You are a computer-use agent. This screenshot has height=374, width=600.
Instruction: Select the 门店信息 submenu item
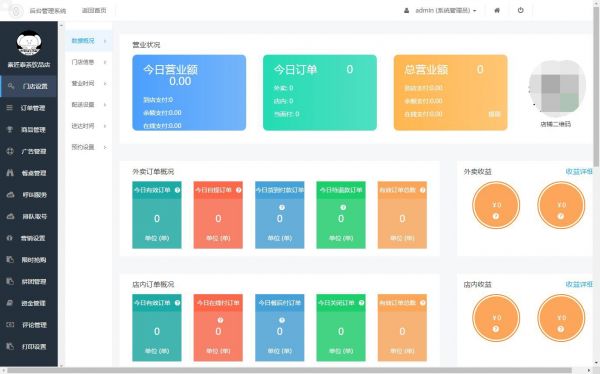tap(88, 62)
